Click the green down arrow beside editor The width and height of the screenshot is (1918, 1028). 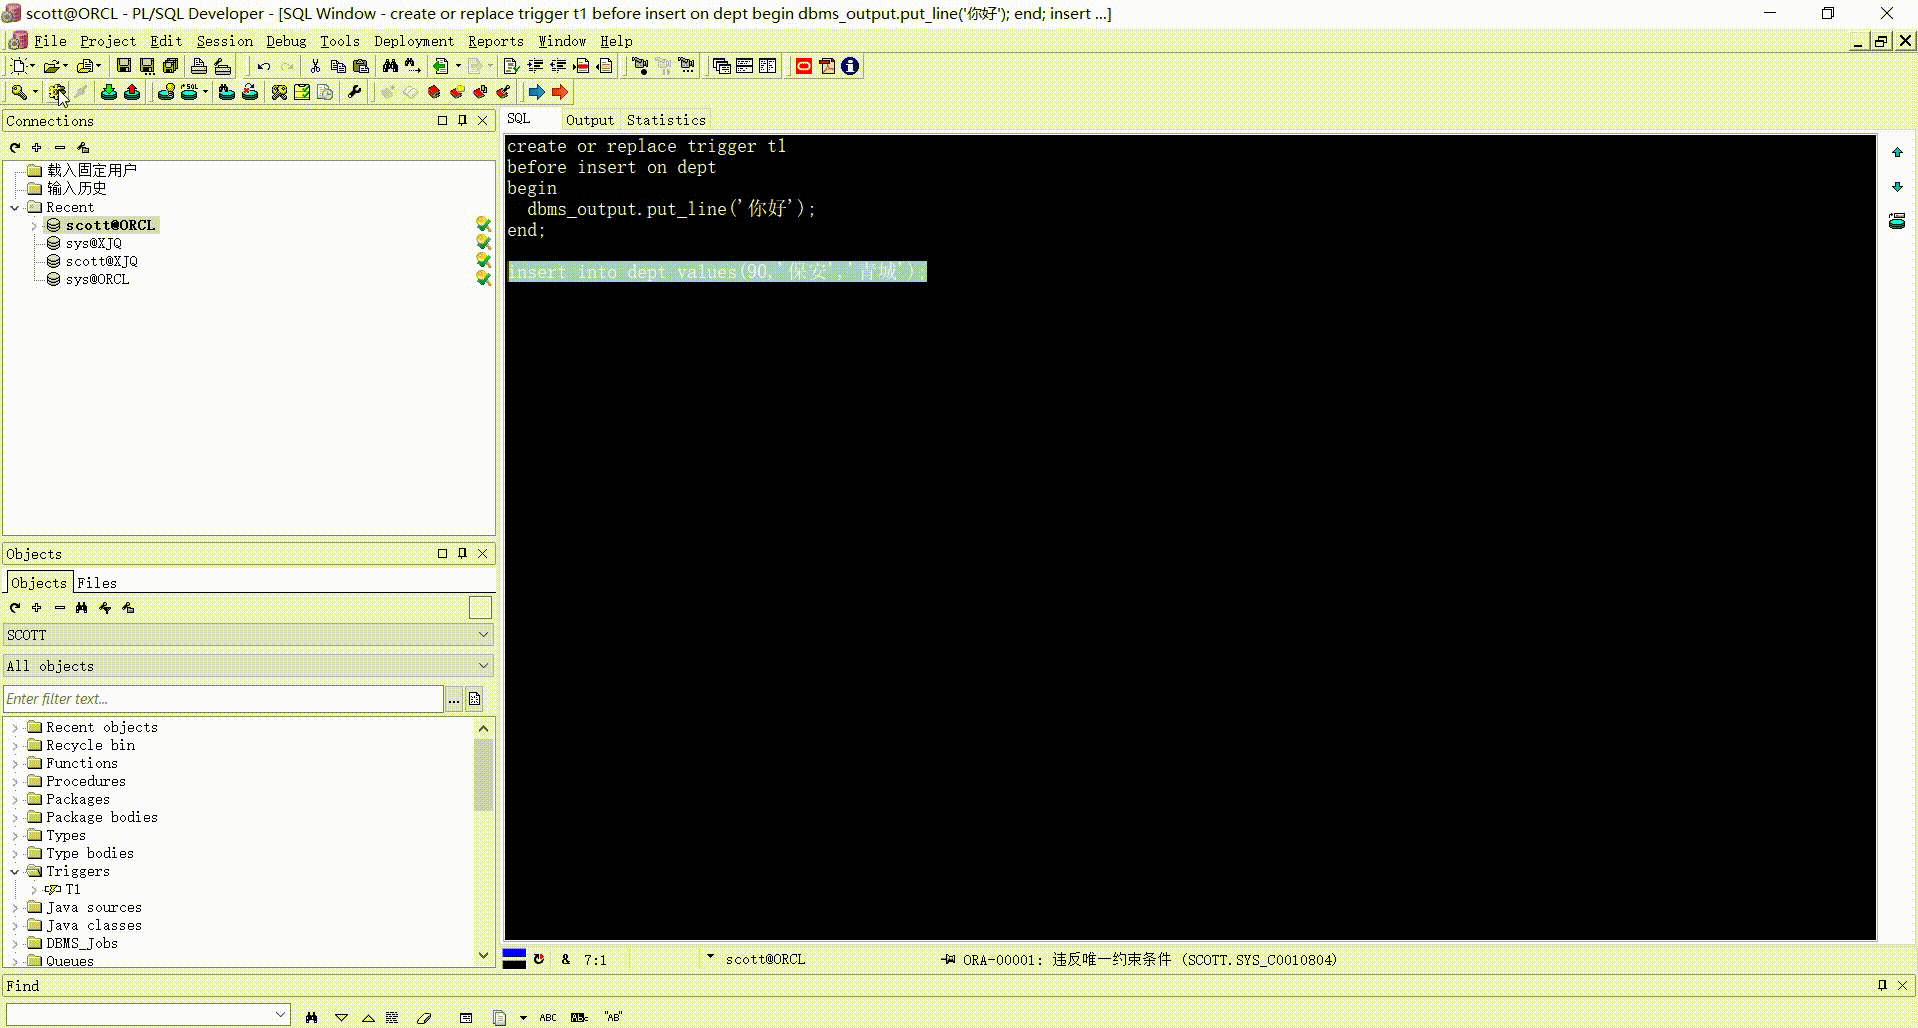(x=1897, y=187)
